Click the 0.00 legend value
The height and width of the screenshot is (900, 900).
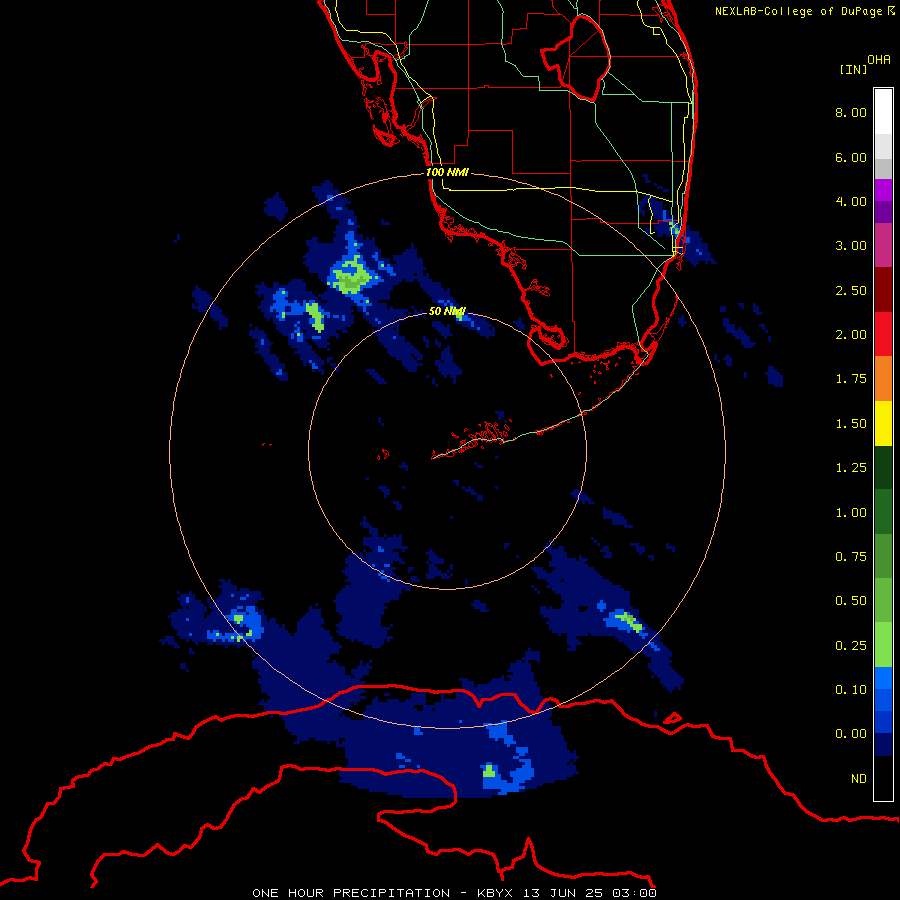[x=851, y=734]
